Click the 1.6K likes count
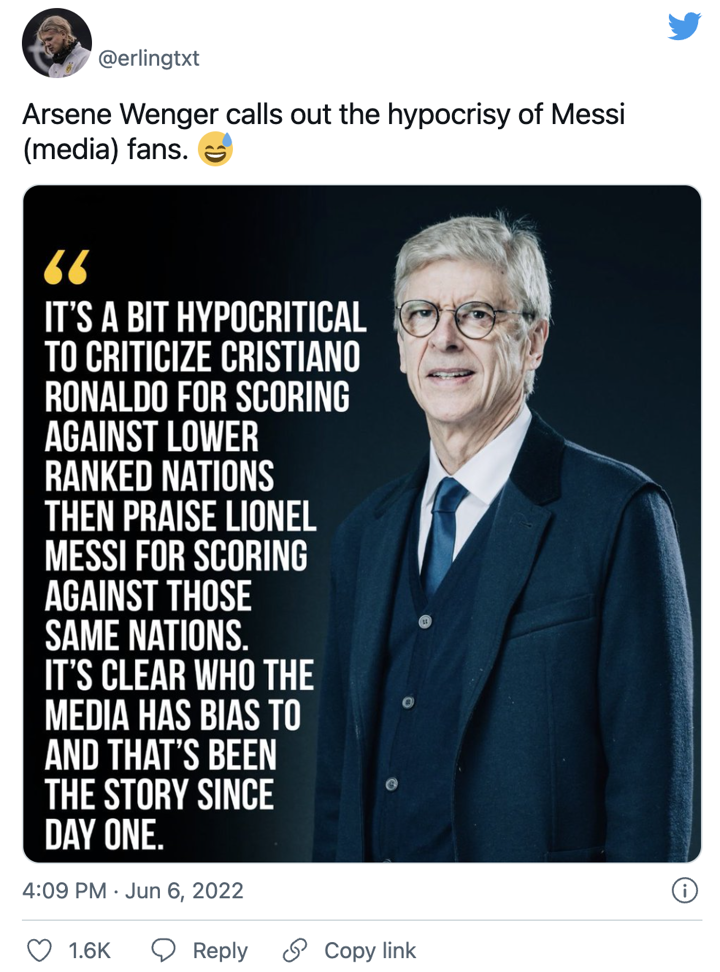This screenshot has height=972, width=720. click(x=89, y=950)
